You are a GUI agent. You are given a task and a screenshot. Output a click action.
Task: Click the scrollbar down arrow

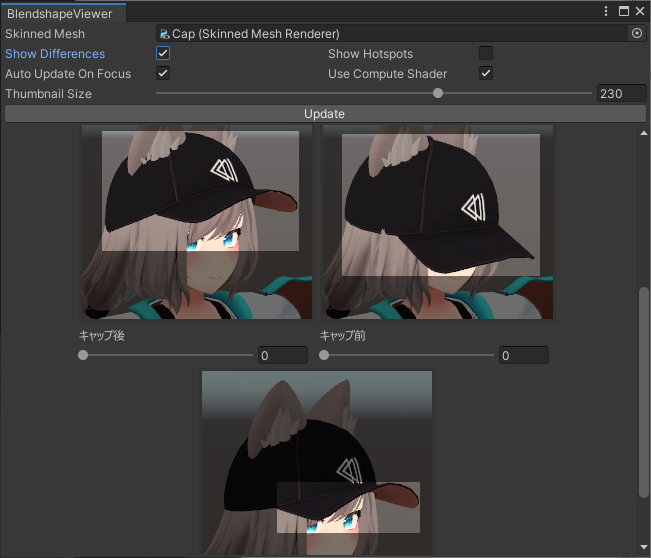click(x=644, y=547)
